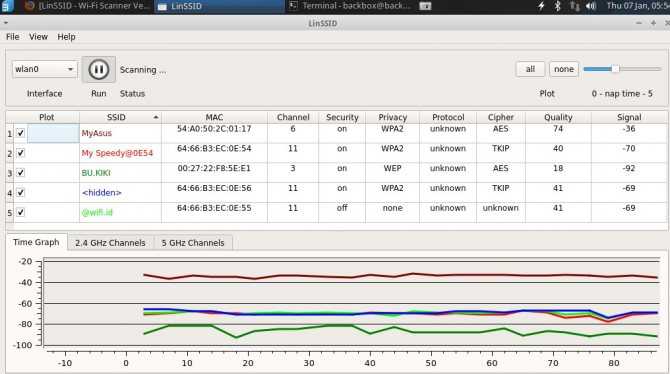670x374 pixels.
Task: Open the volume speaker icon
Action: [x=591, y=6]
